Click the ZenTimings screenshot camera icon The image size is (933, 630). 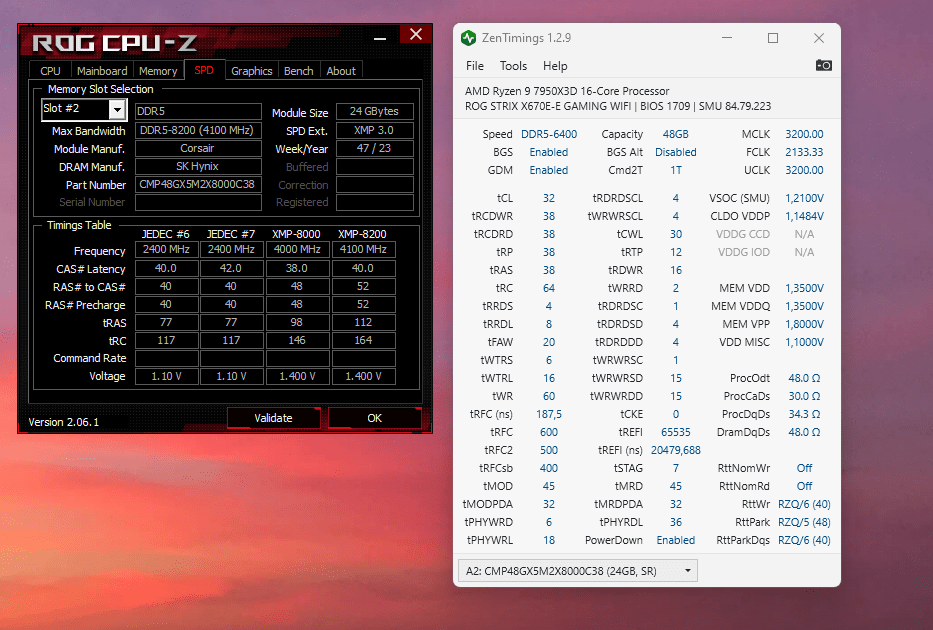click(x=824, y=65)
